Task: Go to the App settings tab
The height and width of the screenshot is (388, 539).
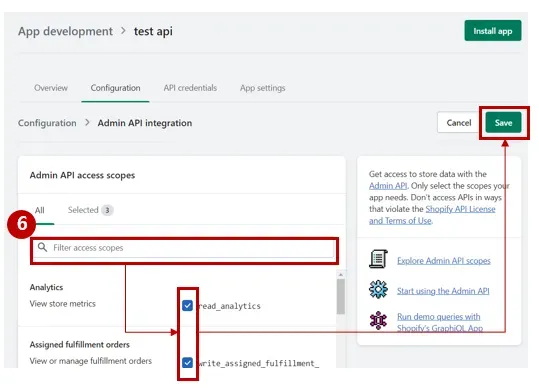Action: click(x=263, y=88)
